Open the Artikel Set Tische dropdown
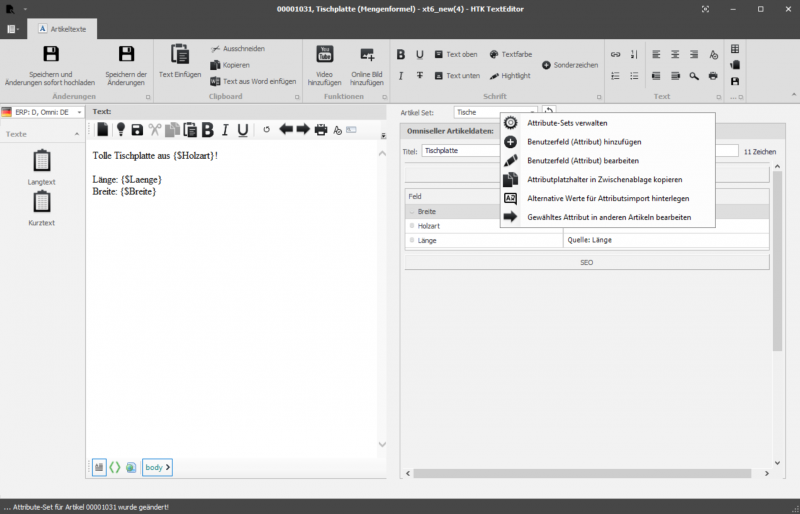 pos(495,112)
